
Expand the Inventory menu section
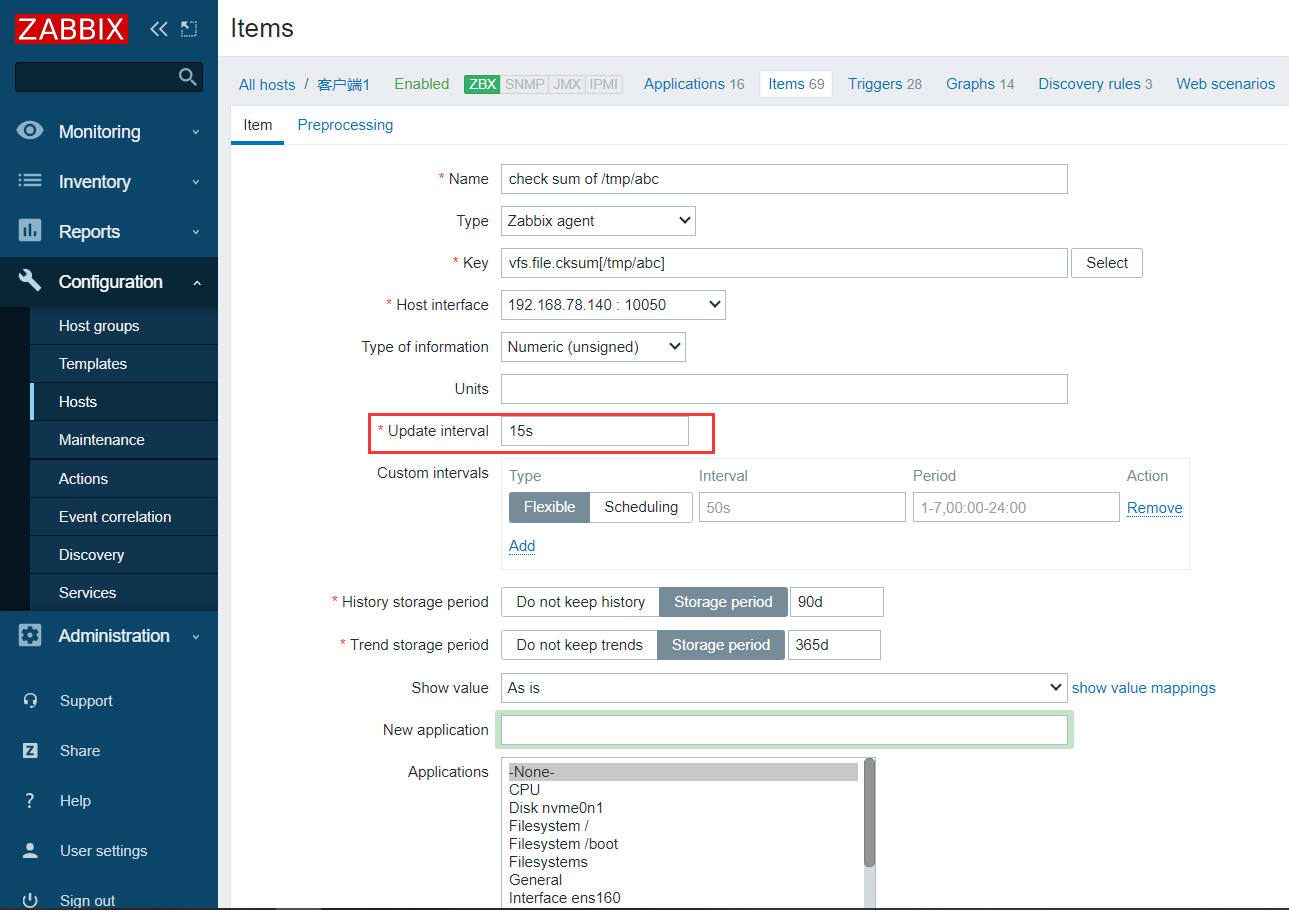tap(108, 182)
